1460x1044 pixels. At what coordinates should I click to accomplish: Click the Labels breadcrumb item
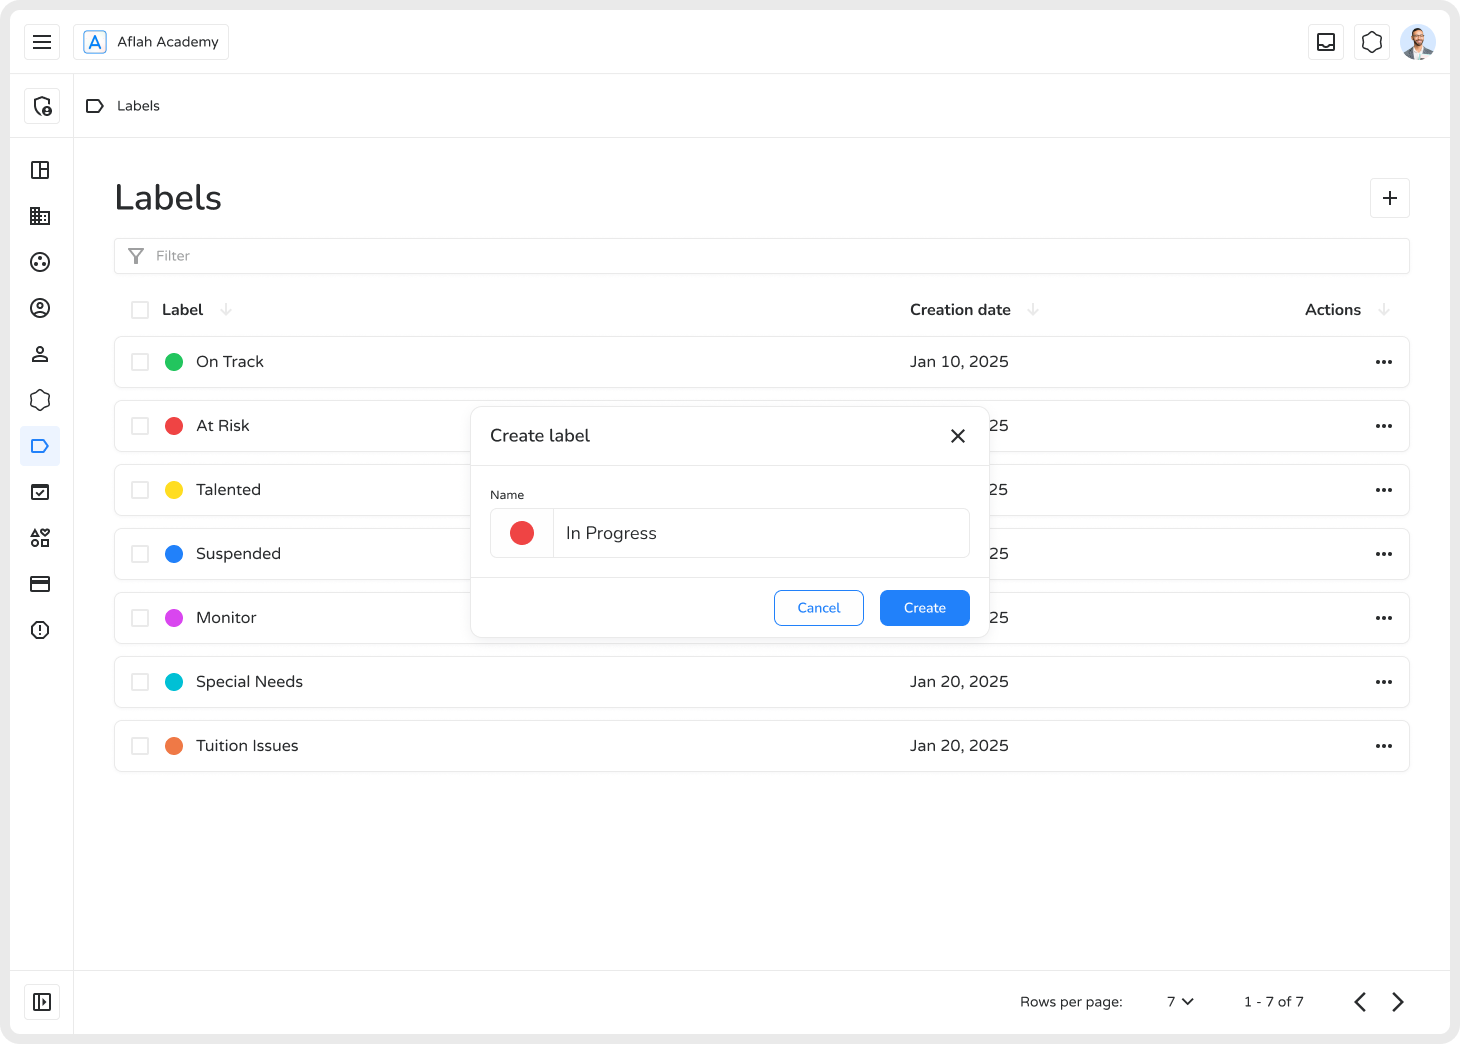click(x=138, y=106)
